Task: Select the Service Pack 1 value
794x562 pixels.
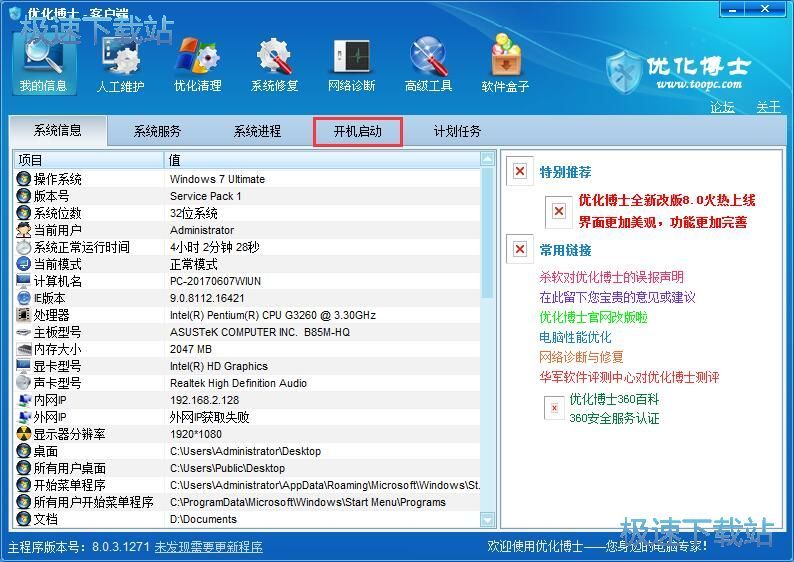Action: pos(206,196)
